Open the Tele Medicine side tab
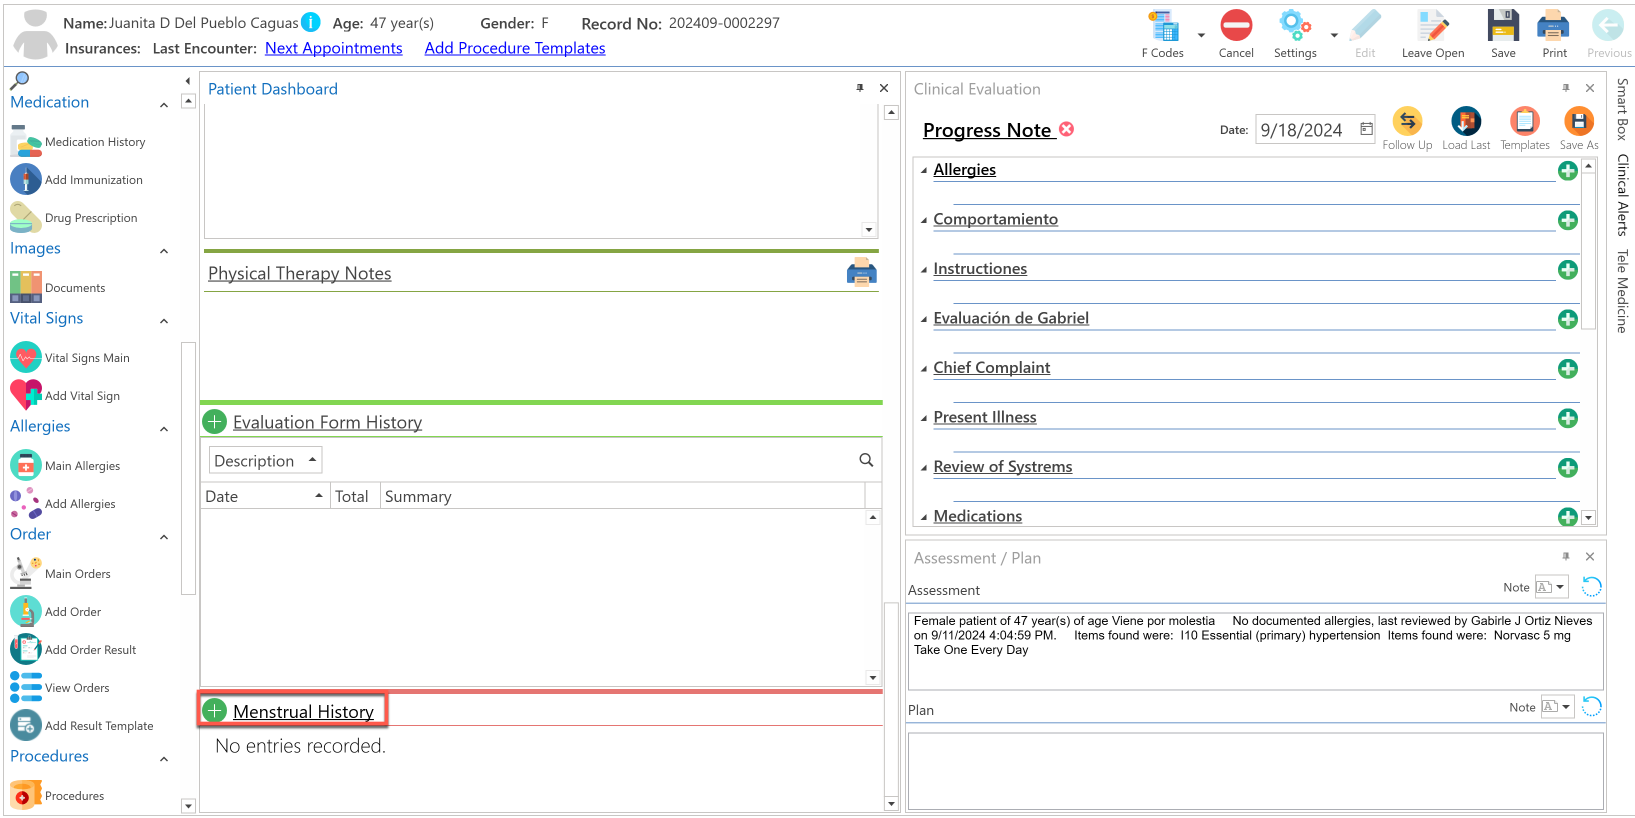 coord(1622,291)
